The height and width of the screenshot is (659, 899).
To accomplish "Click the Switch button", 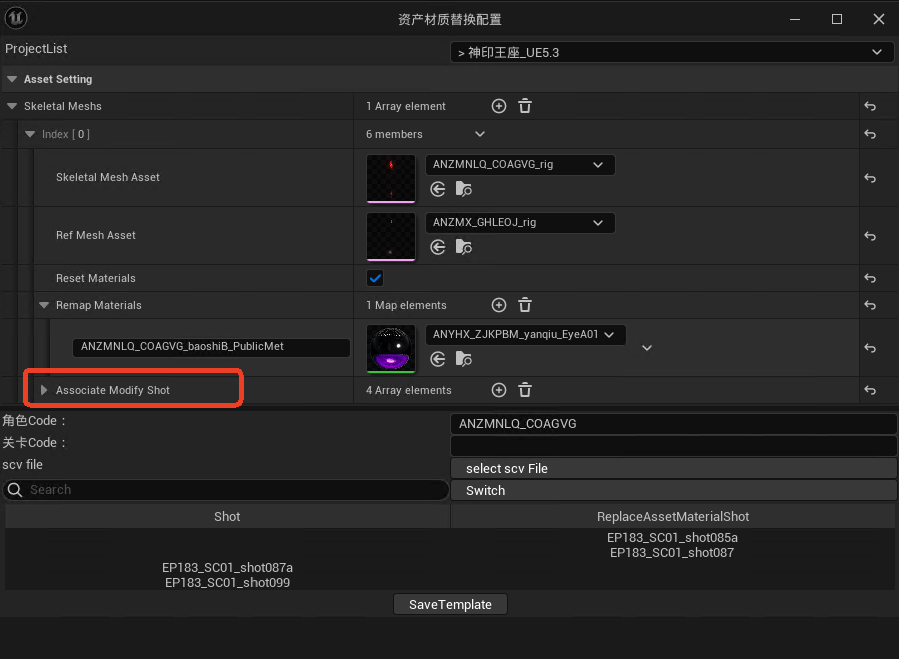I will click(x=674, y=490).
